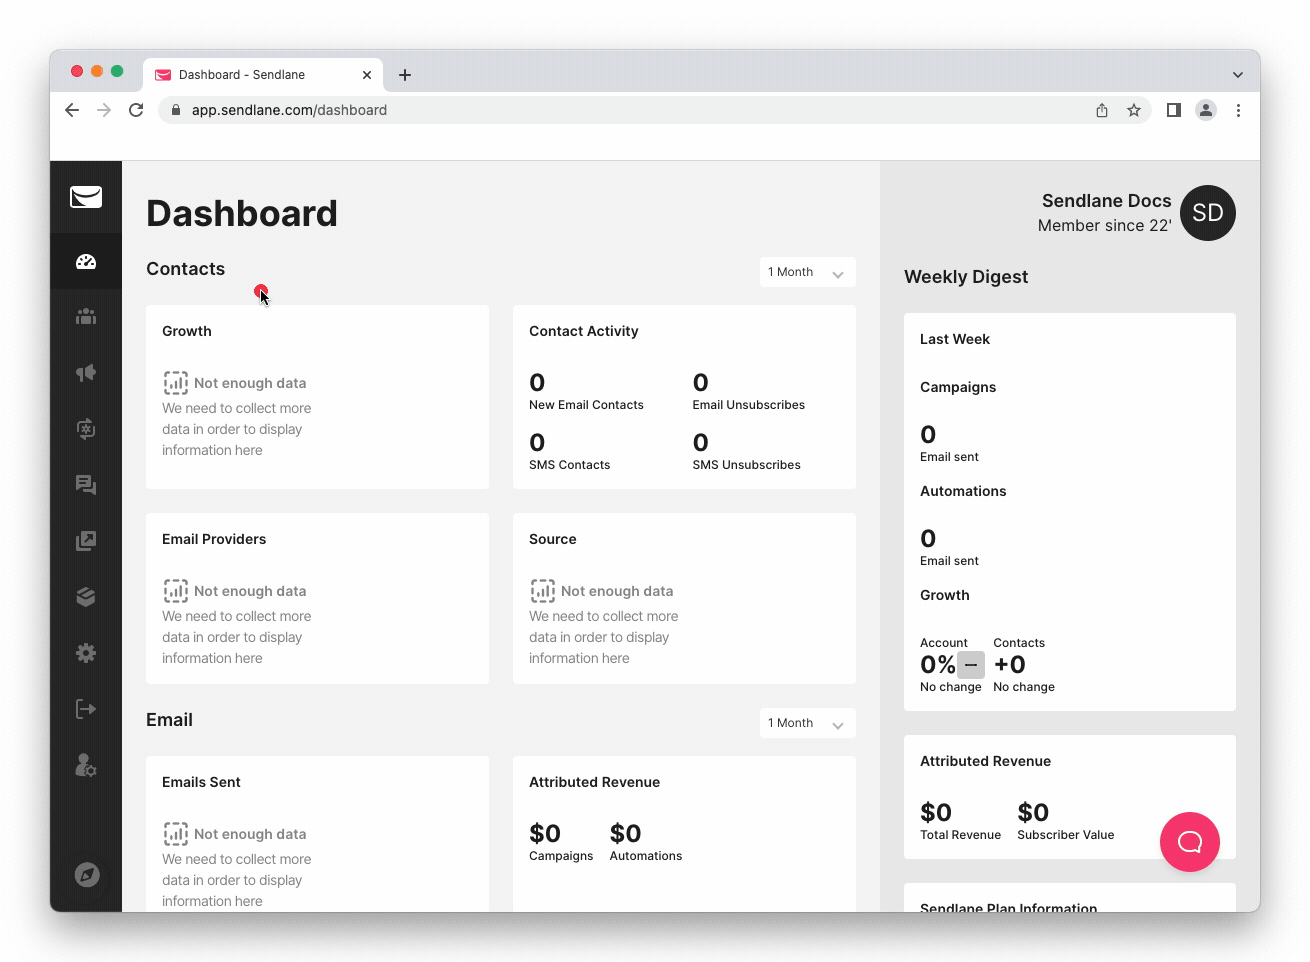The height and width of the screenshot is (962, 1310).
Task: Open the stacked layers icon in sidebar
Action: [x=86, y=597]
